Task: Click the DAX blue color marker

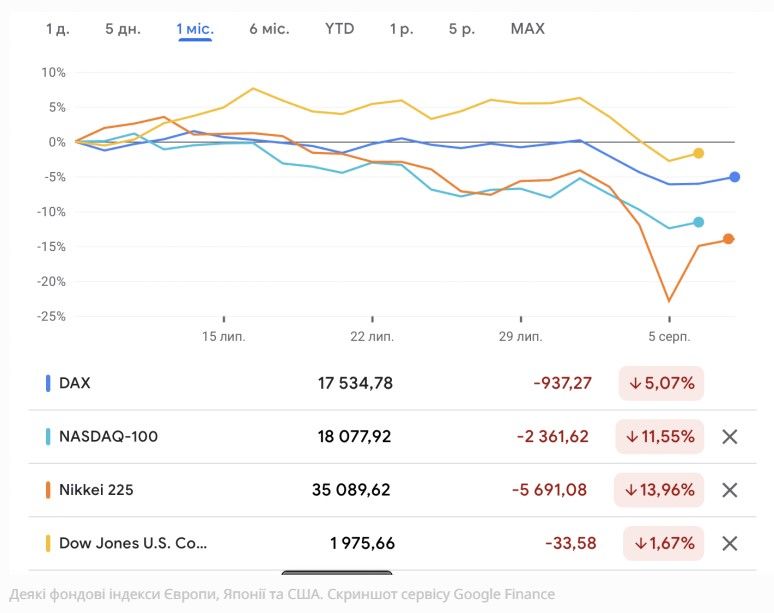Action: [48, 383]
